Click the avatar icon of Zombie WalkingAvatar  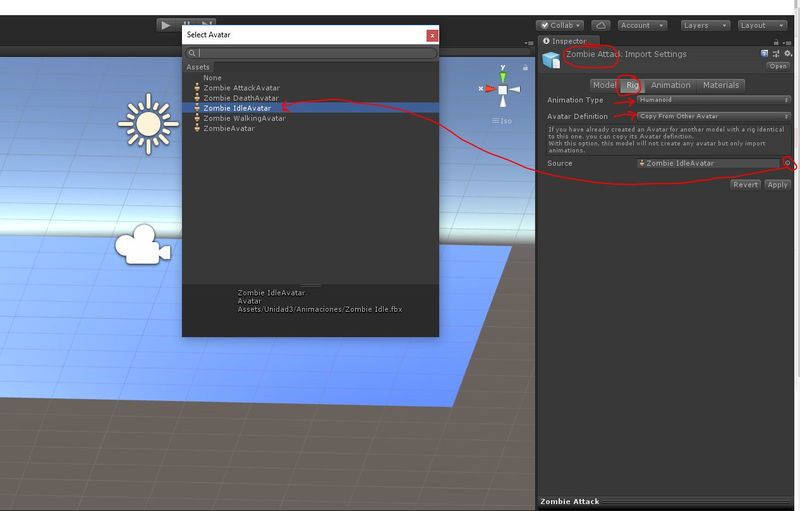tap(197, 118)
